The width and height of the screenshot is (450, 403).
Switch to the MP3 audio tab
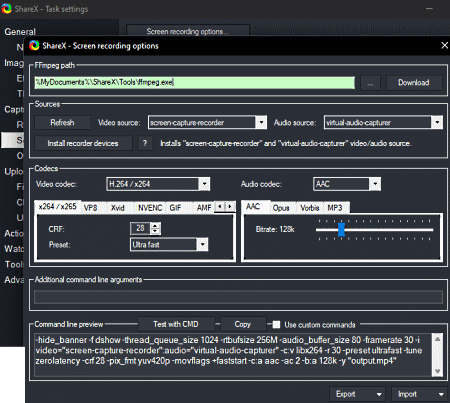[x=335, y=208]
